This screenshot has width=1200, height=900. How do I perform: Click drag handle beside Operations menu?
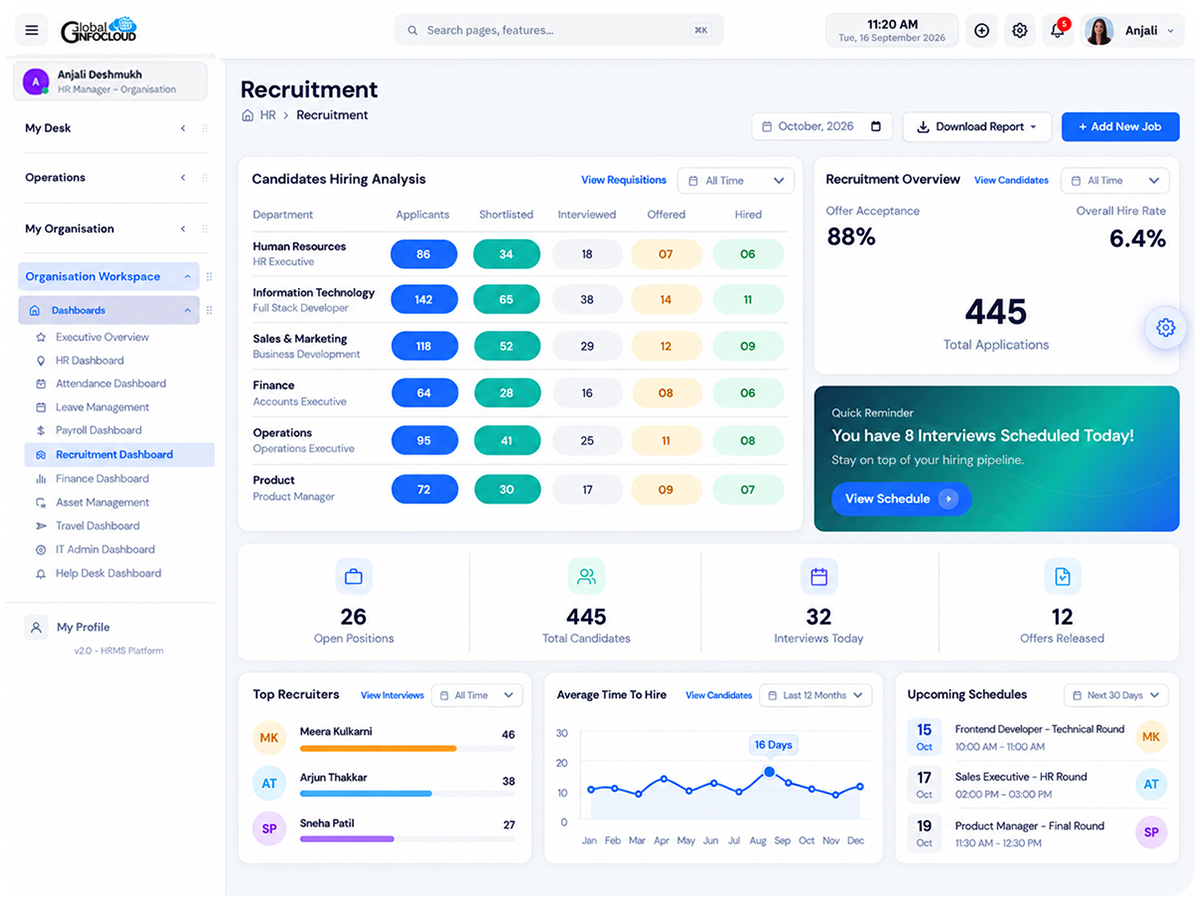(x=205, y=177)
